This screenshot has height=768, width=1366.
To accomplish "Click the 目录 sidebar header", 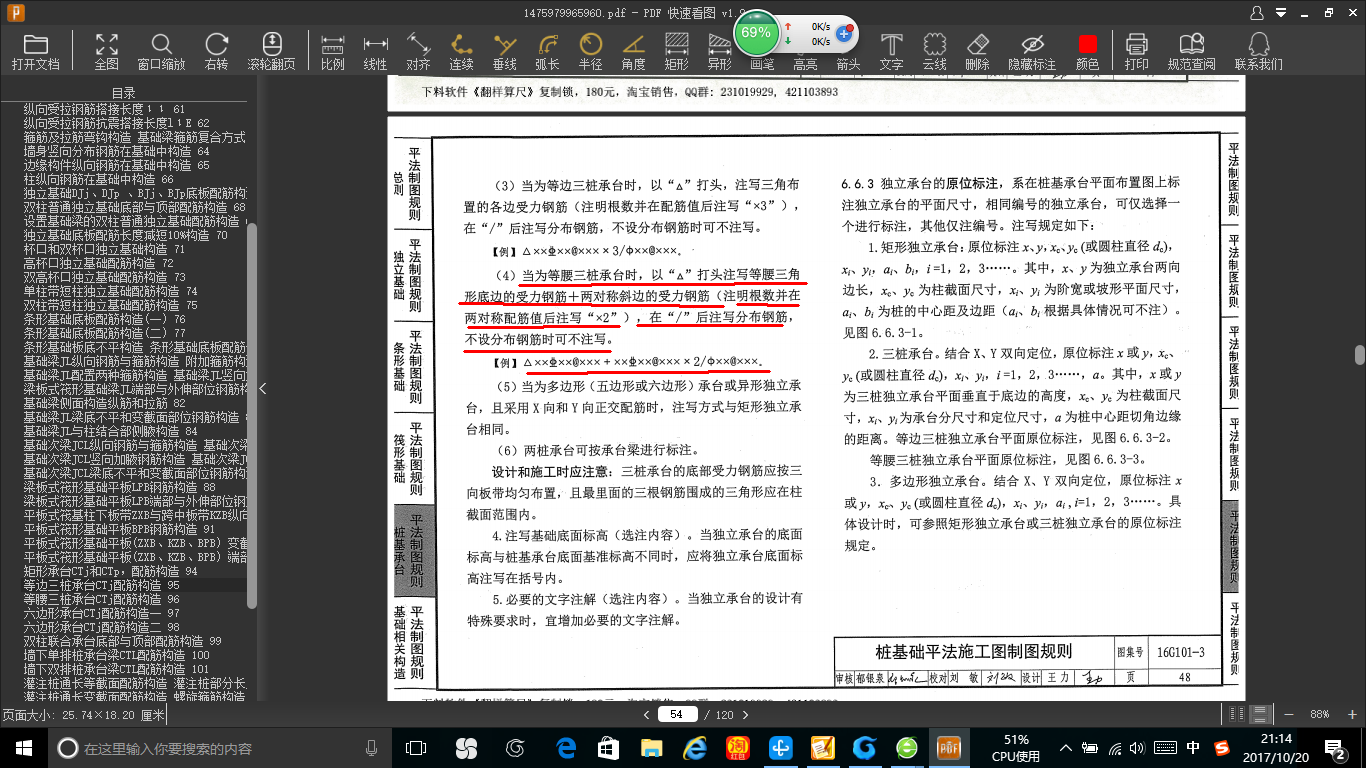I will point(124,93).
